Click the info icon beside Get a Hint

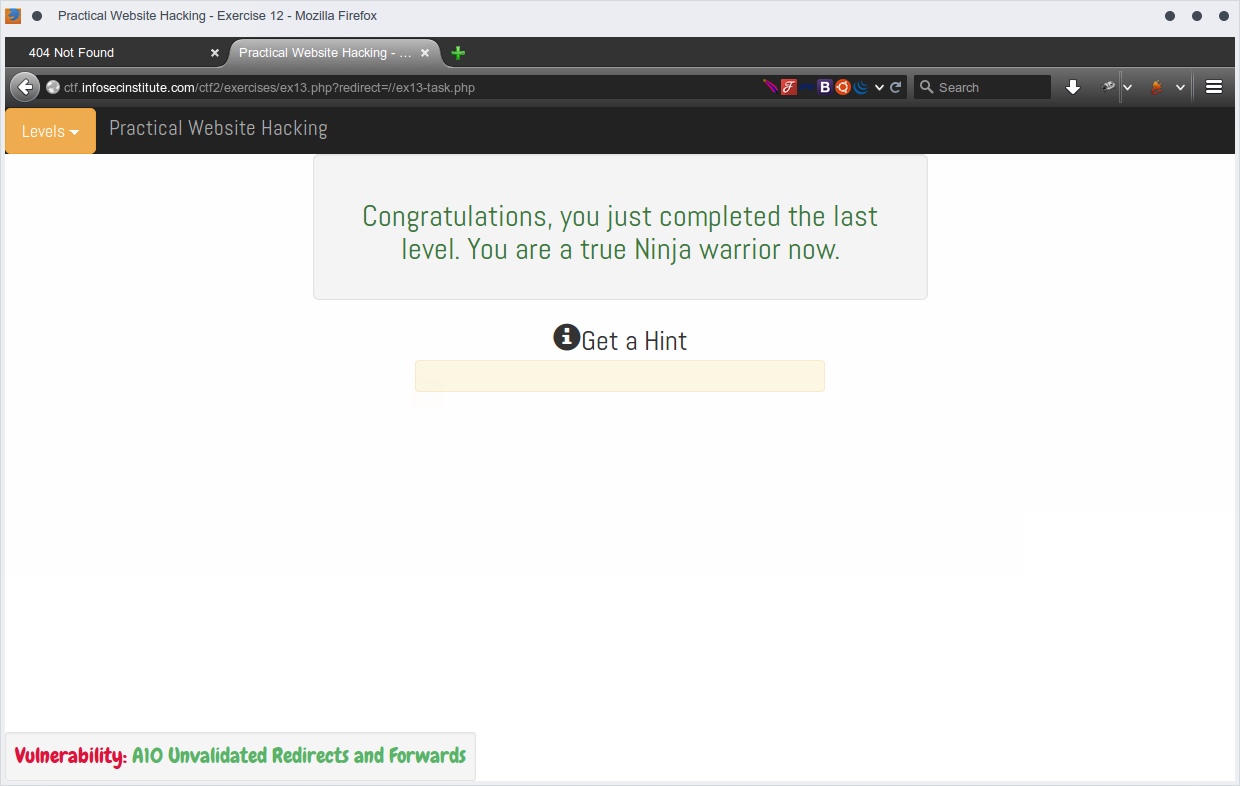tap(566, 337)
